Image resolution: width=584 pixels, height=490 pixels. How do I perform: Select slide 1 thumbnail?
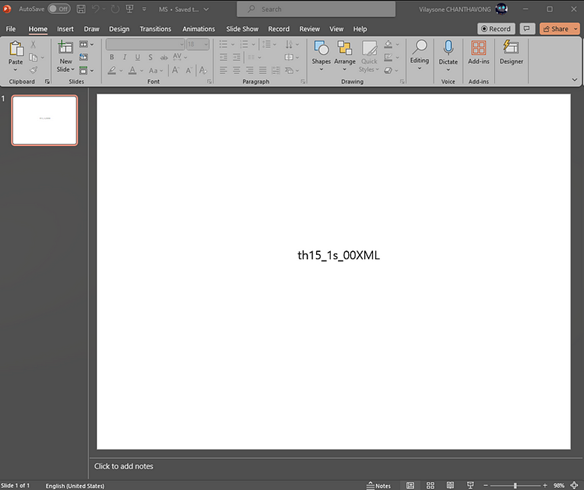tap(45, 120)
